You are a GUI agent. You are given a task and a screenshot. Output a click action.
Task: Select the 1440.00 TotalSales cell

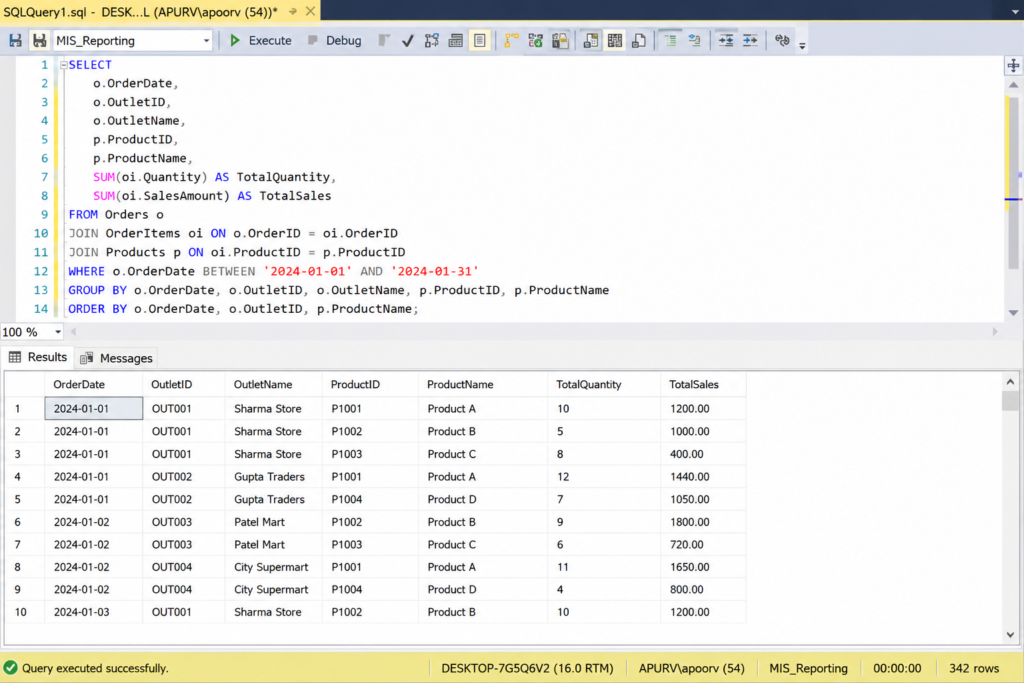(703, 477)
